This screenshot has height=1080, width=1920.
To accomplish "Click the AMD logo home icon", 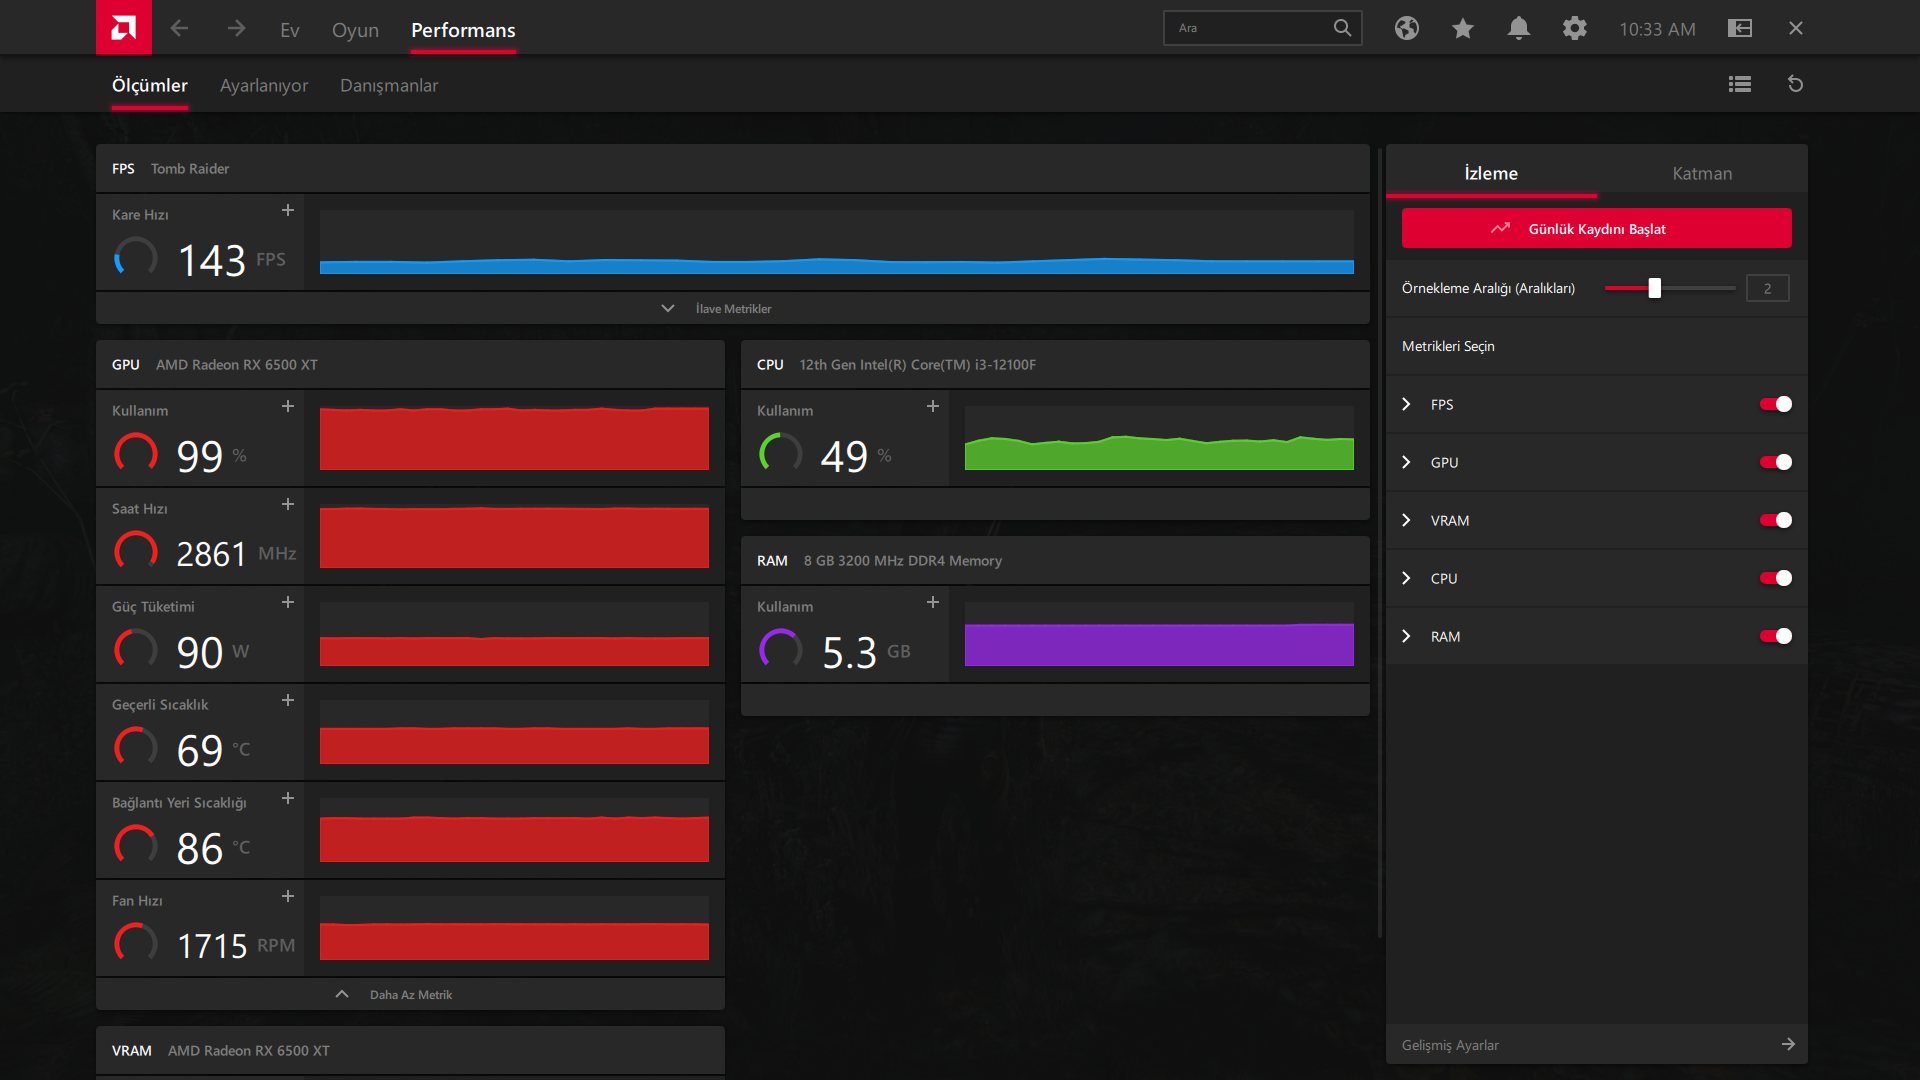I will [x=123, y=27].
